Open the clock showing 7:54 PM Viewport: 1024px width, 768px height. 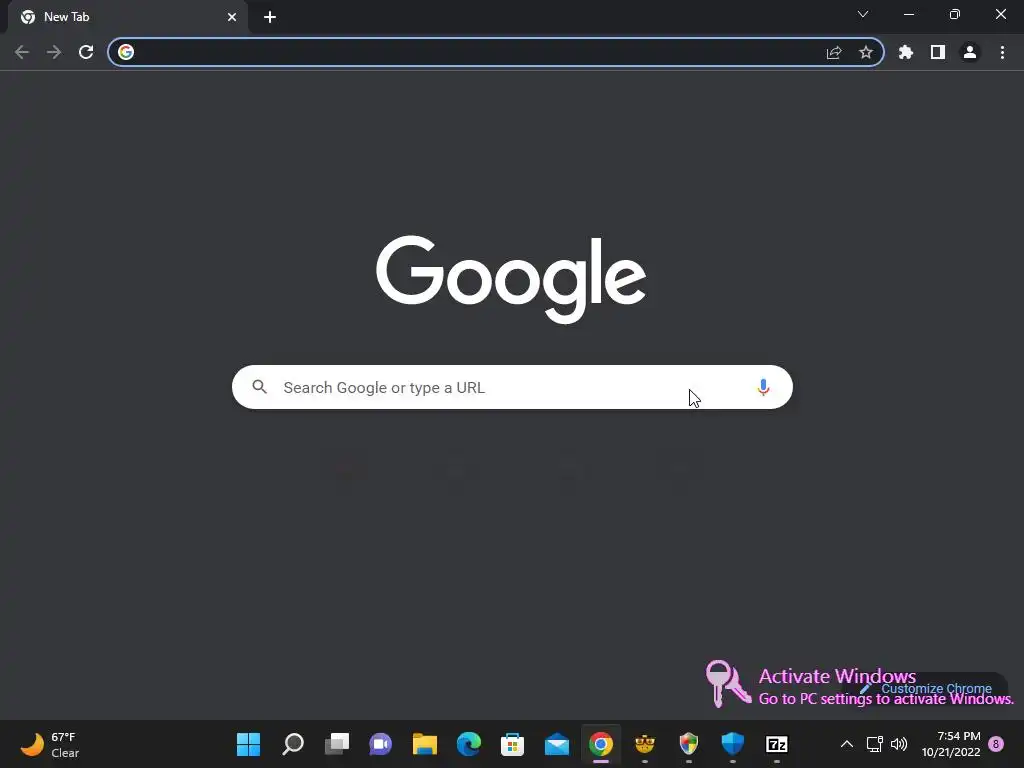951,744
